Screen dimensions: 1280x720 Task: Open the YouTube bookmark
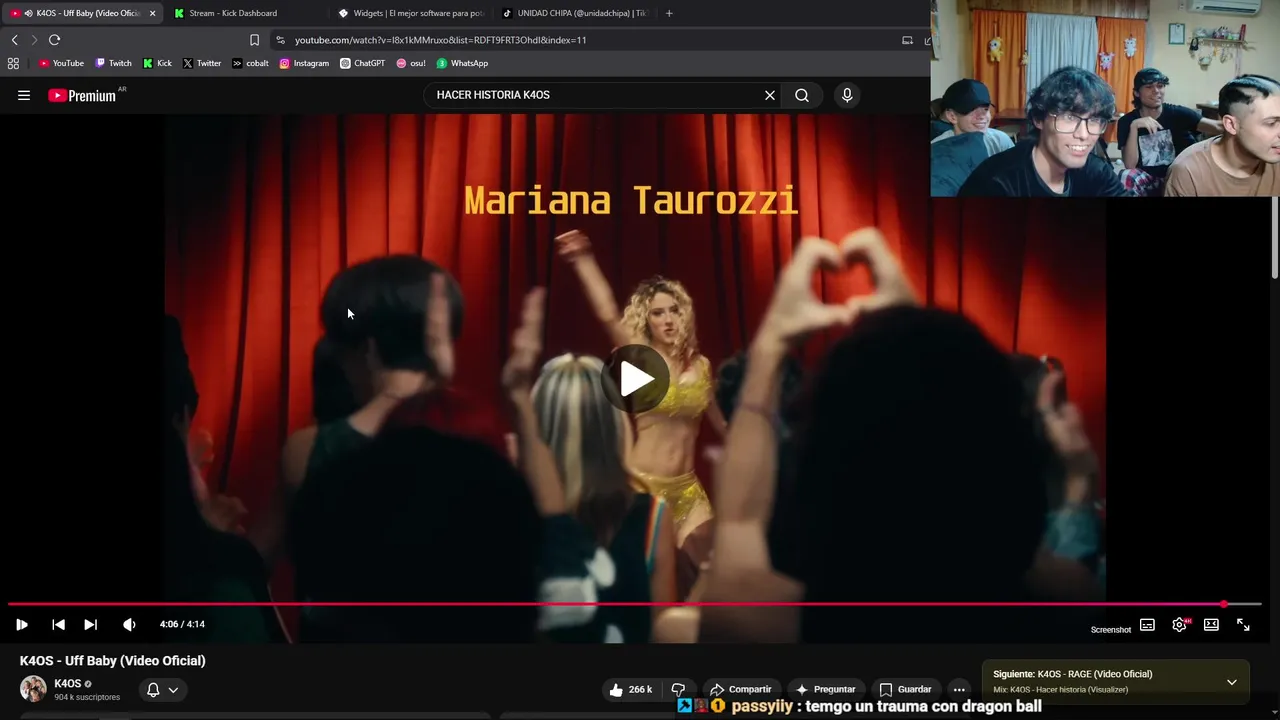[x=61, y=63]
